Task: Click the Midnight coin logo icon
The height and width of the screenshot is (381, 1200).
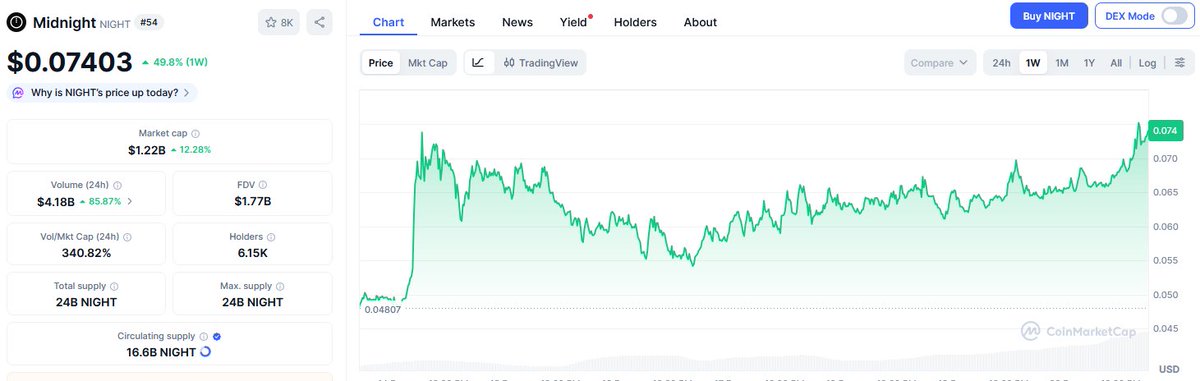Action: [17, 21]
